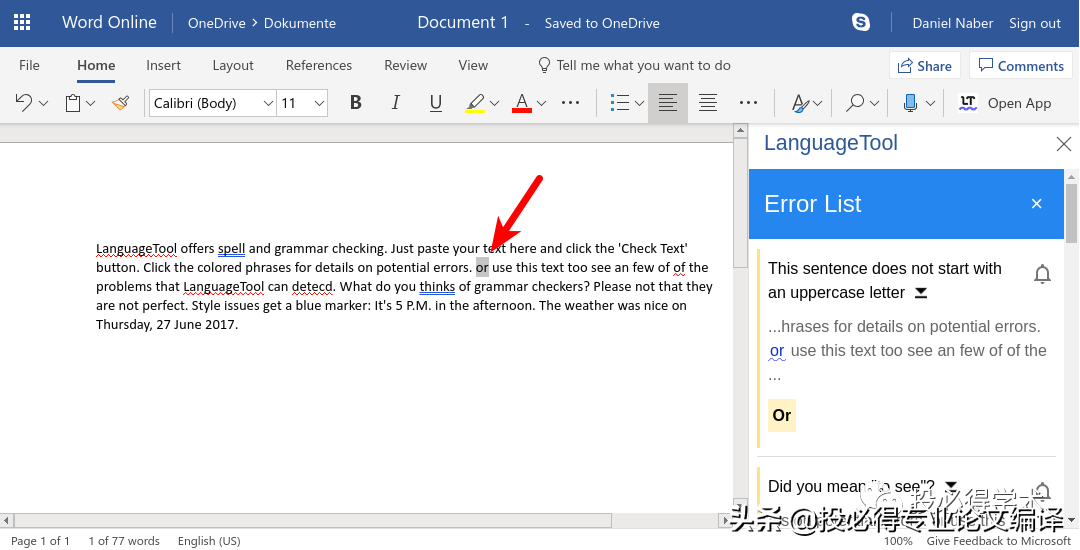Click the Skype icon in header
Viewport: 1080px width, 550px height.
861,23
